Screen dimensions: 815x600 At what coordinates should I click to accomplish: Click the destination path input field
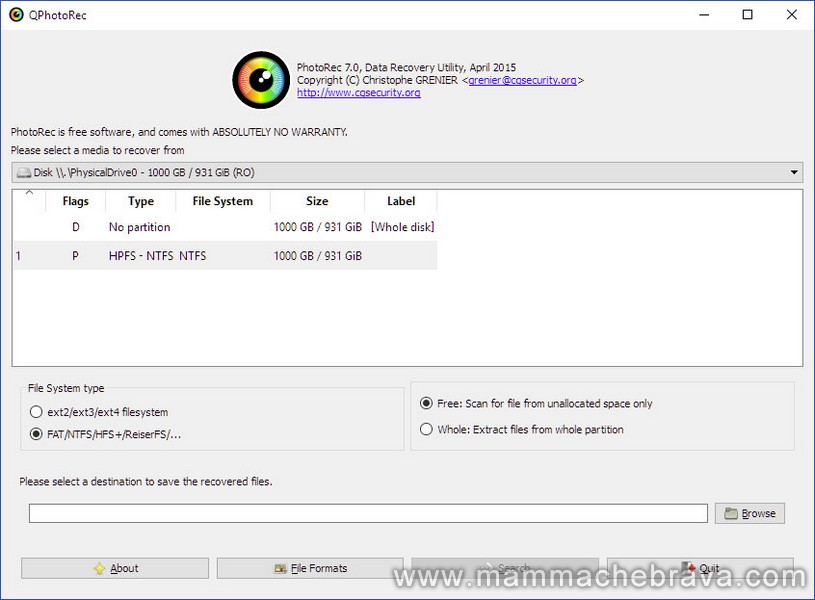click(368, 513)
